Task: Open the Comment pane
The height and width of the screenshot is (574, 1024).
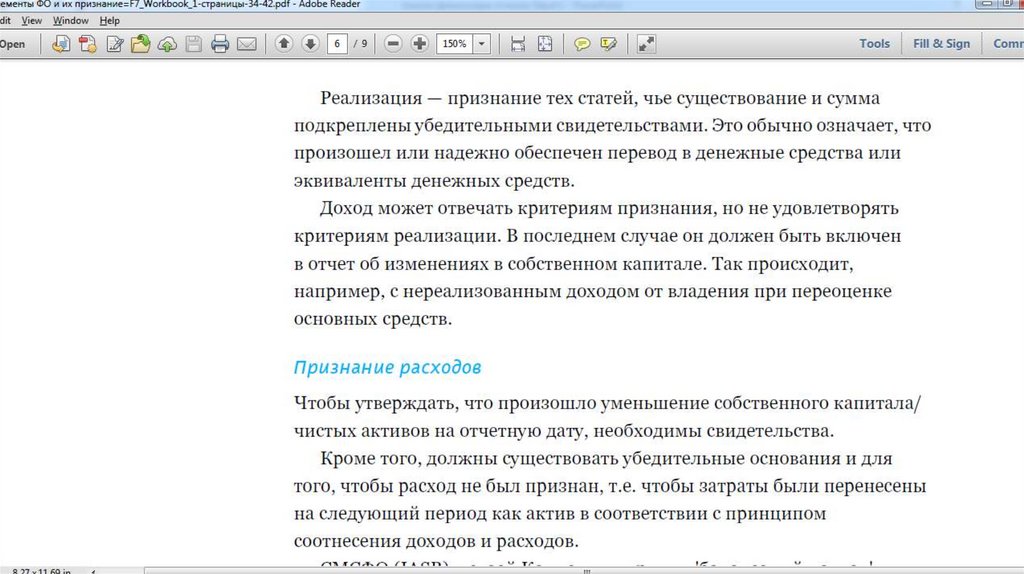Action: (1008, 43)
